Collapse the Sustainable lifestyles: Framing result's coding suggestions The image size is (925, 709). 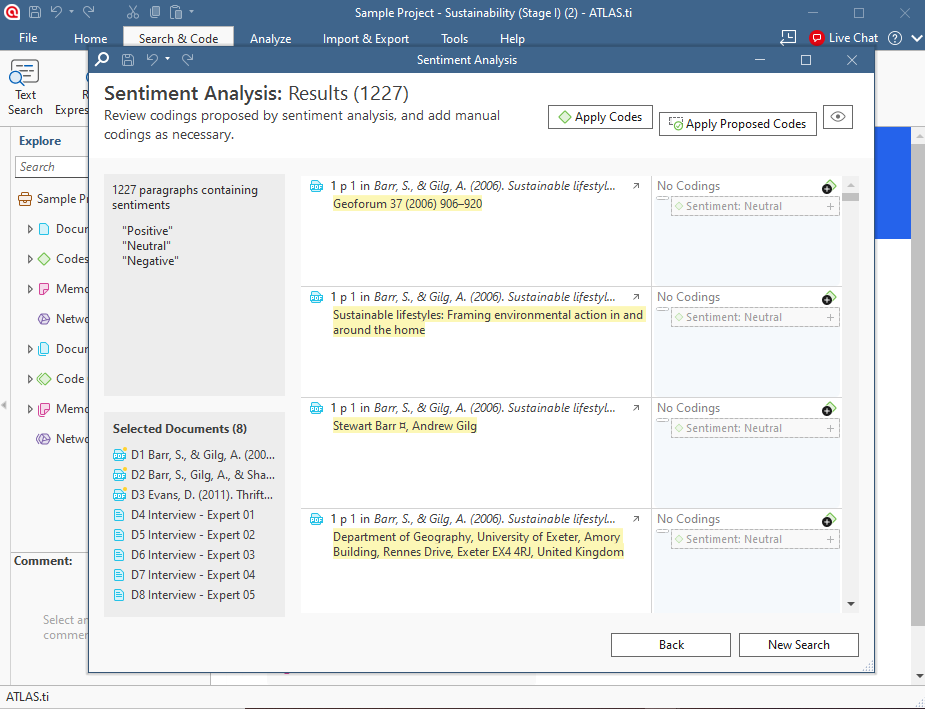(x=662, y=309)
